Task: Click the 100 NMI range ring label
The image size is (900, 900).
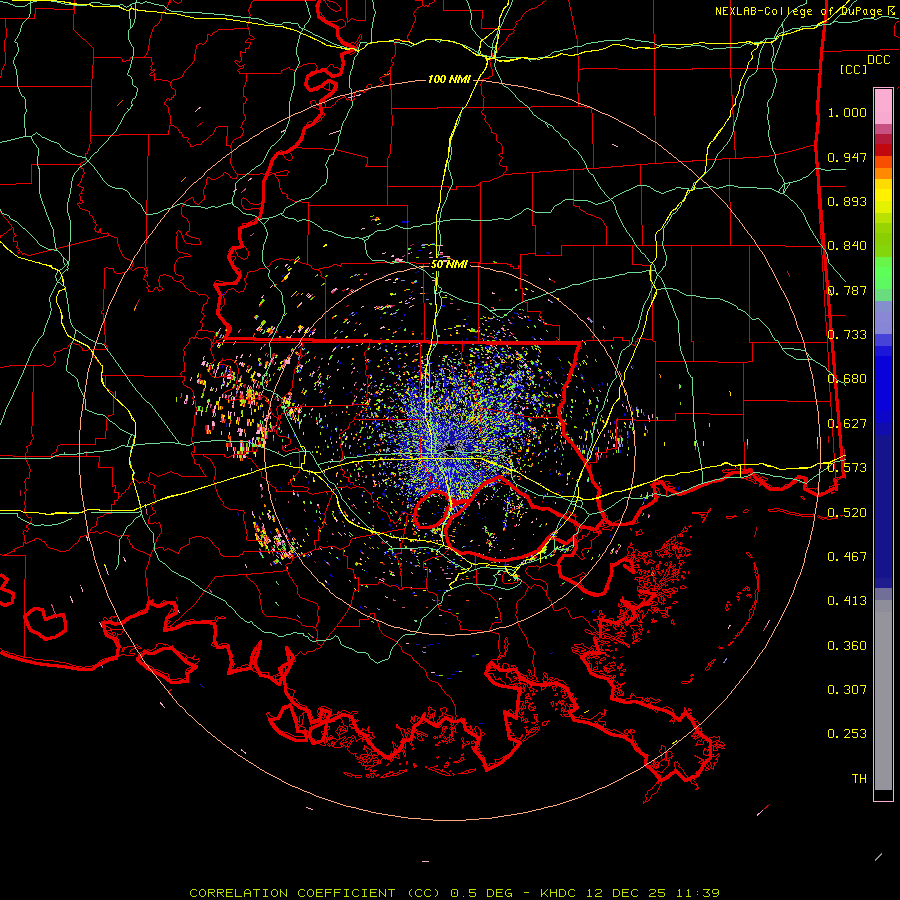Action: click(449, 79)
